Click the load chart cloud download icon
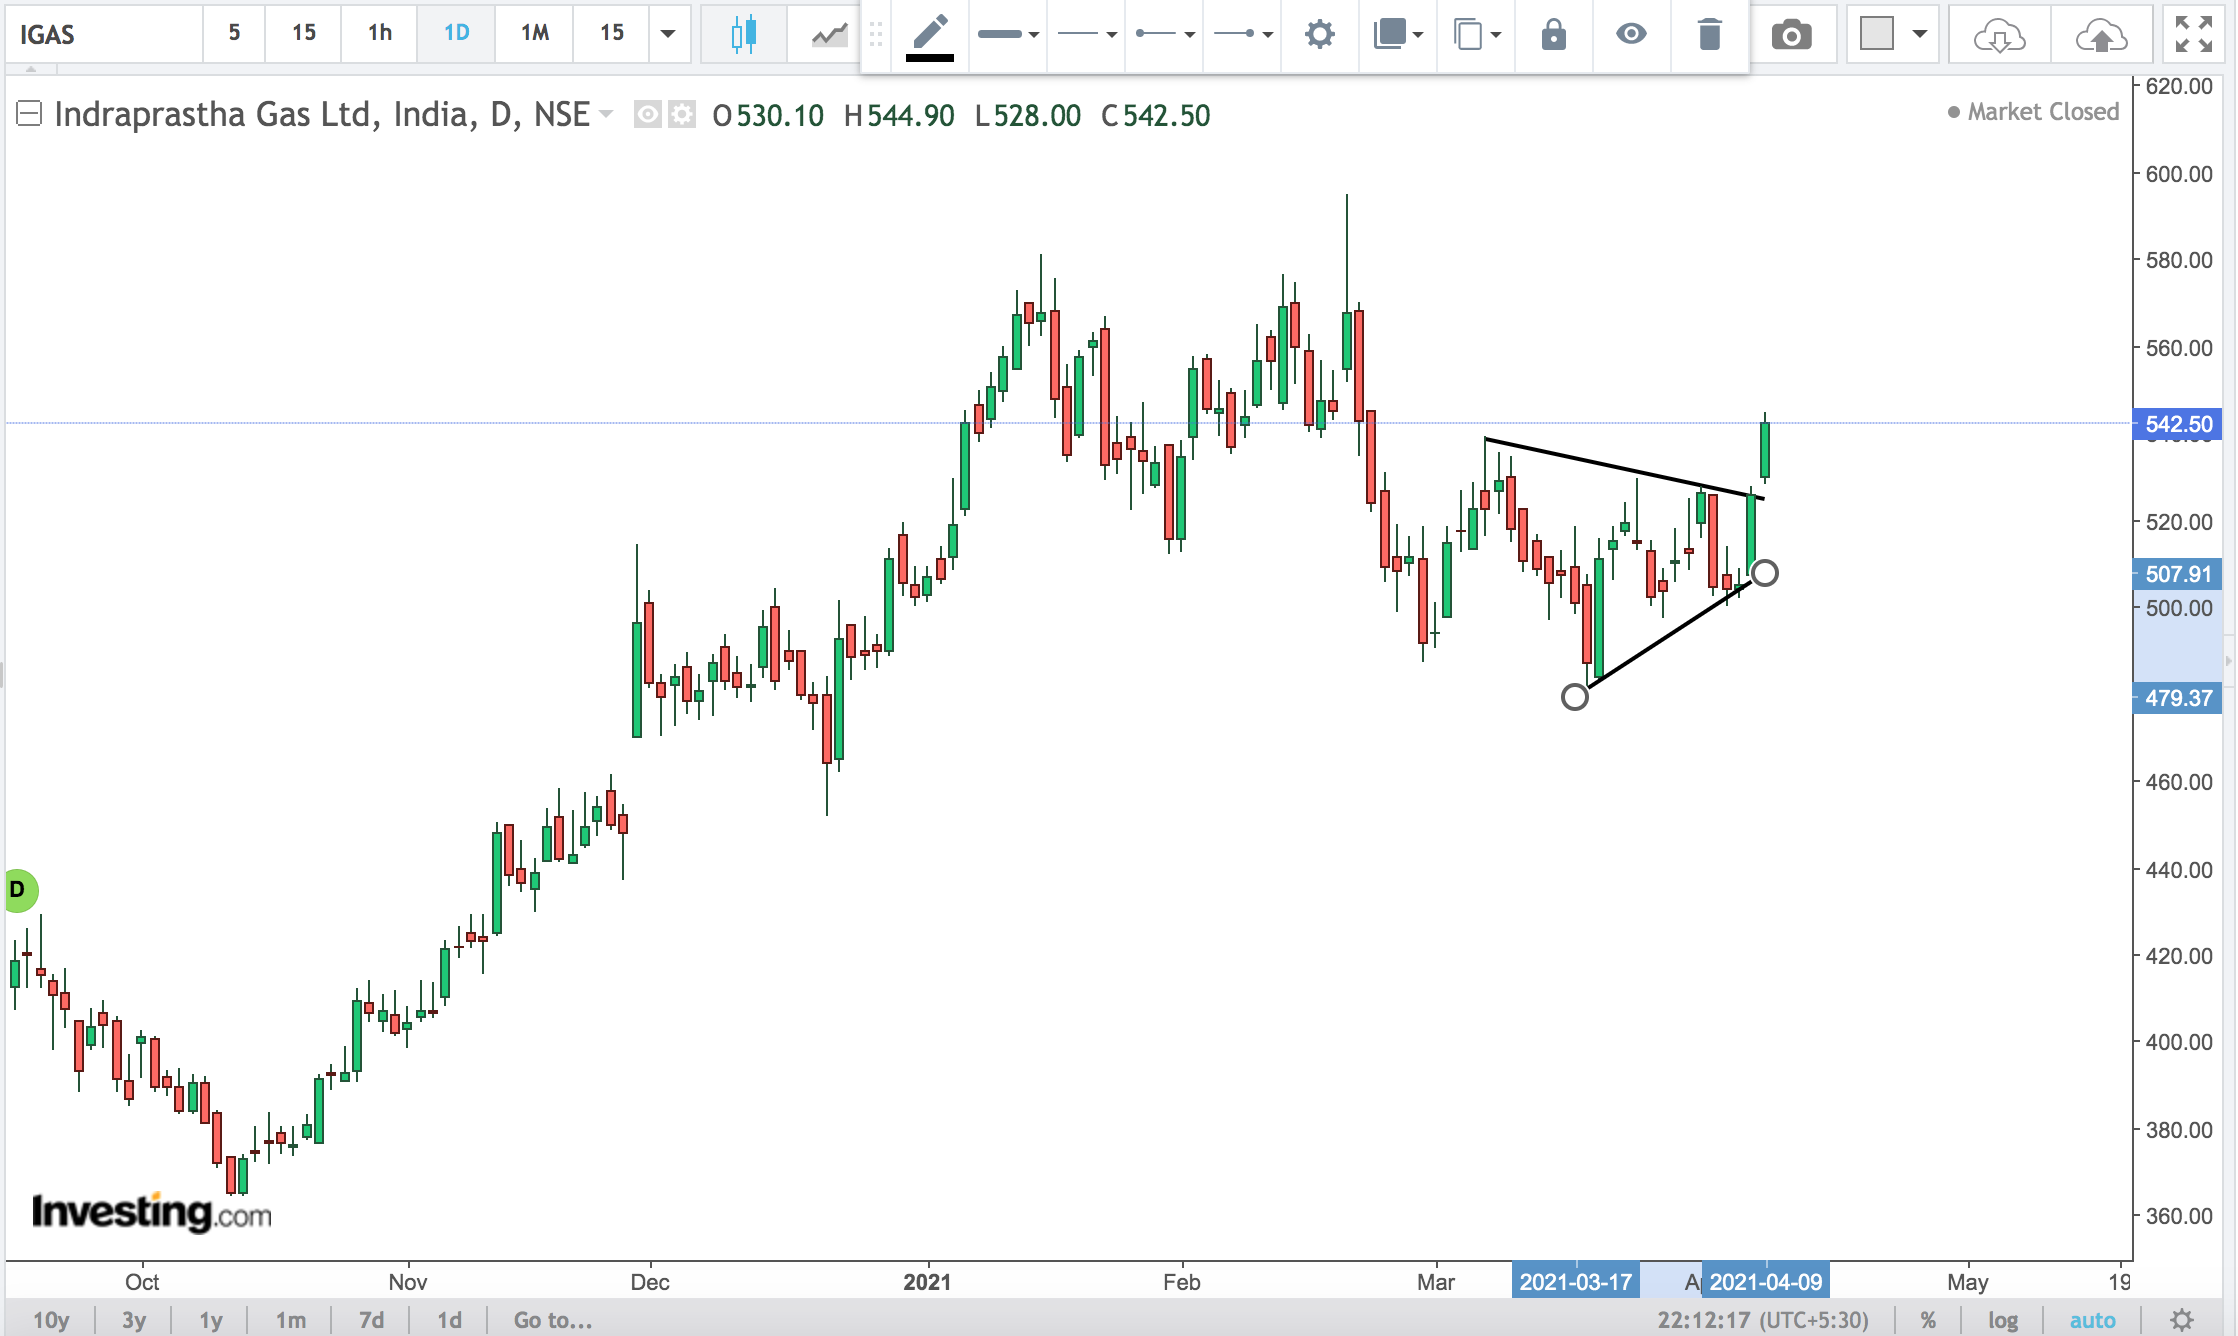Viewport: 2238px width, 1336px height. 1999,37
